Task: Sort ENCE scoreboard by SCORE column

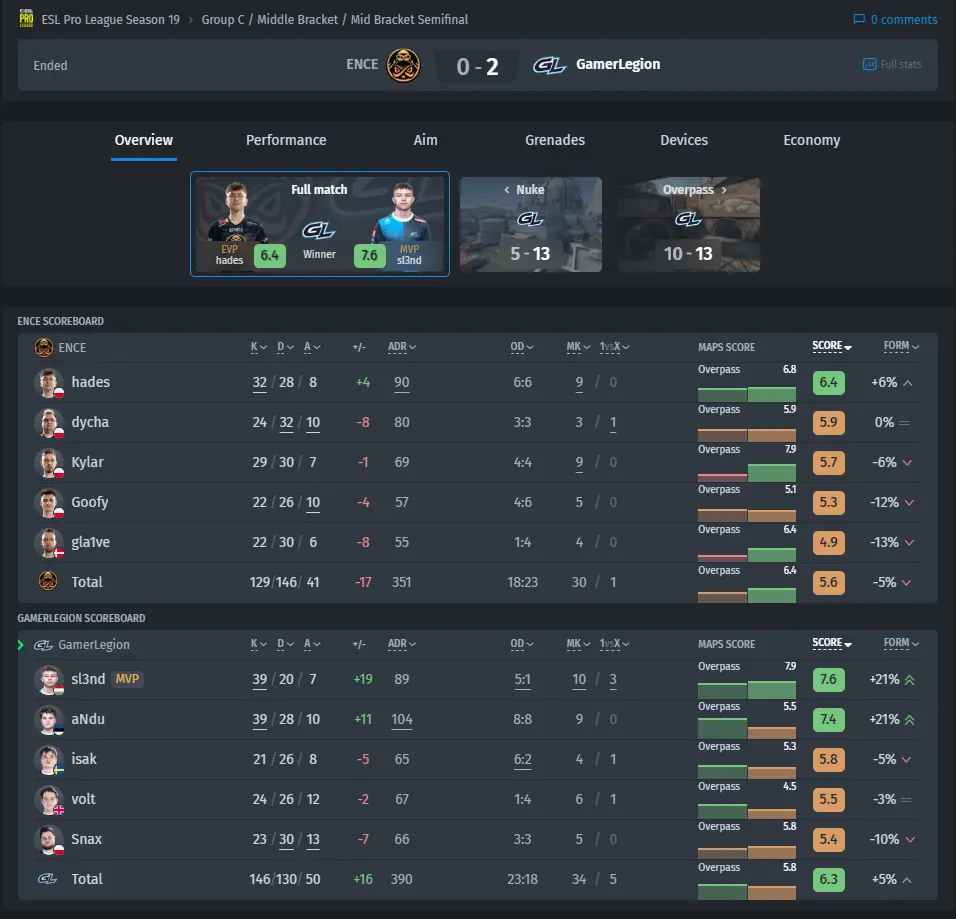Action: pyautogui.click(x=832, y=346)
